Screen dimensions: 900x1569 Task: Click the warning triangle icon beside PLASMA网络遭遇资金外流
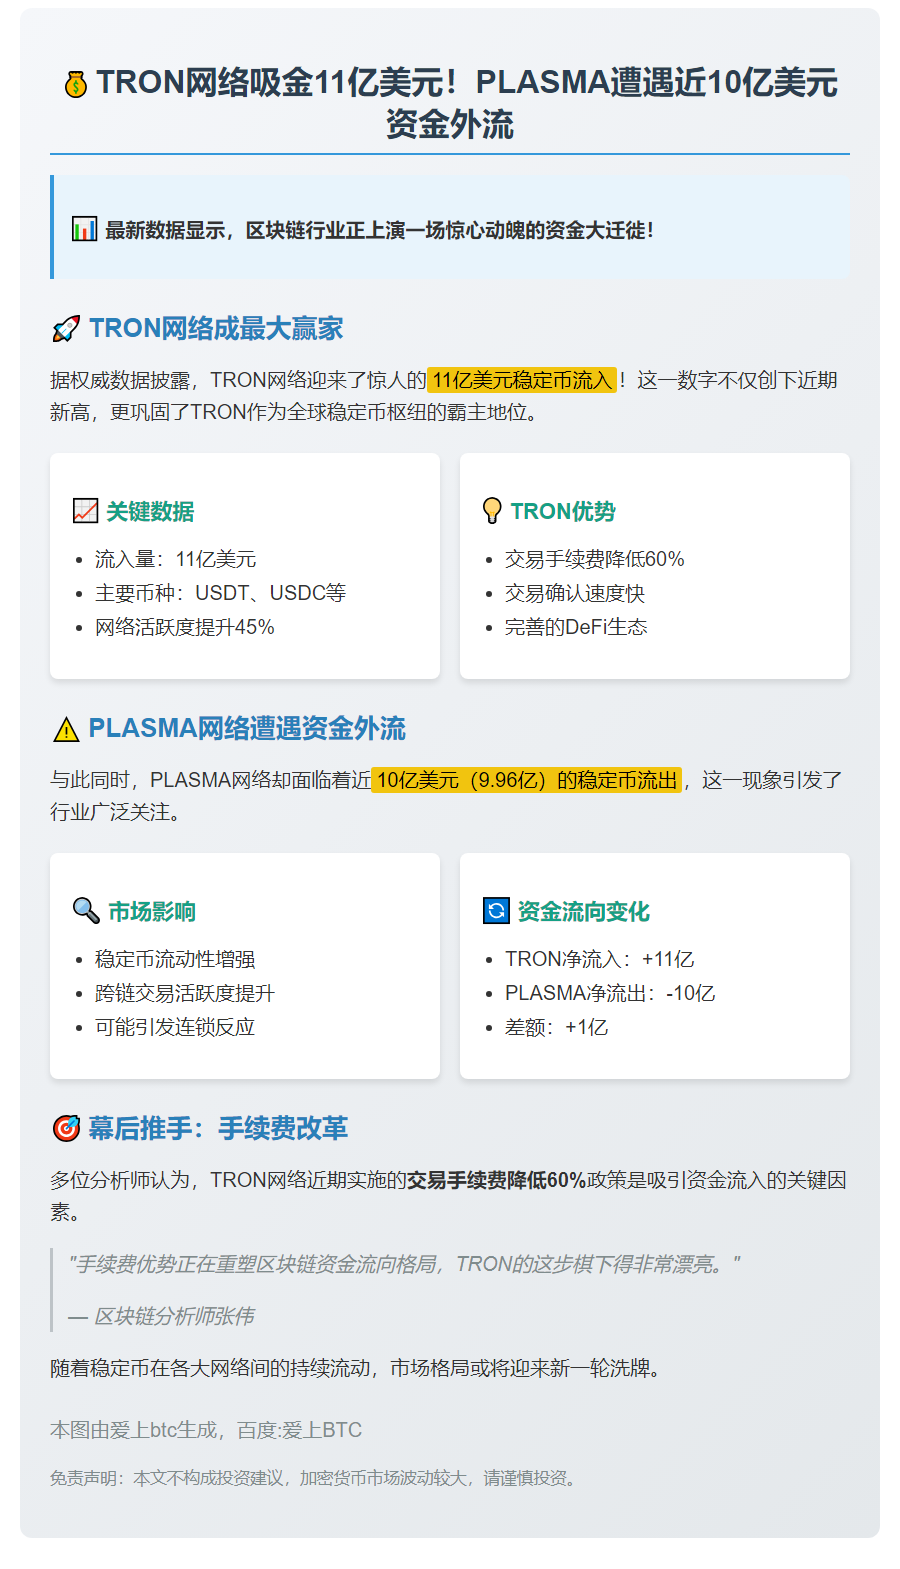[65, 729]
